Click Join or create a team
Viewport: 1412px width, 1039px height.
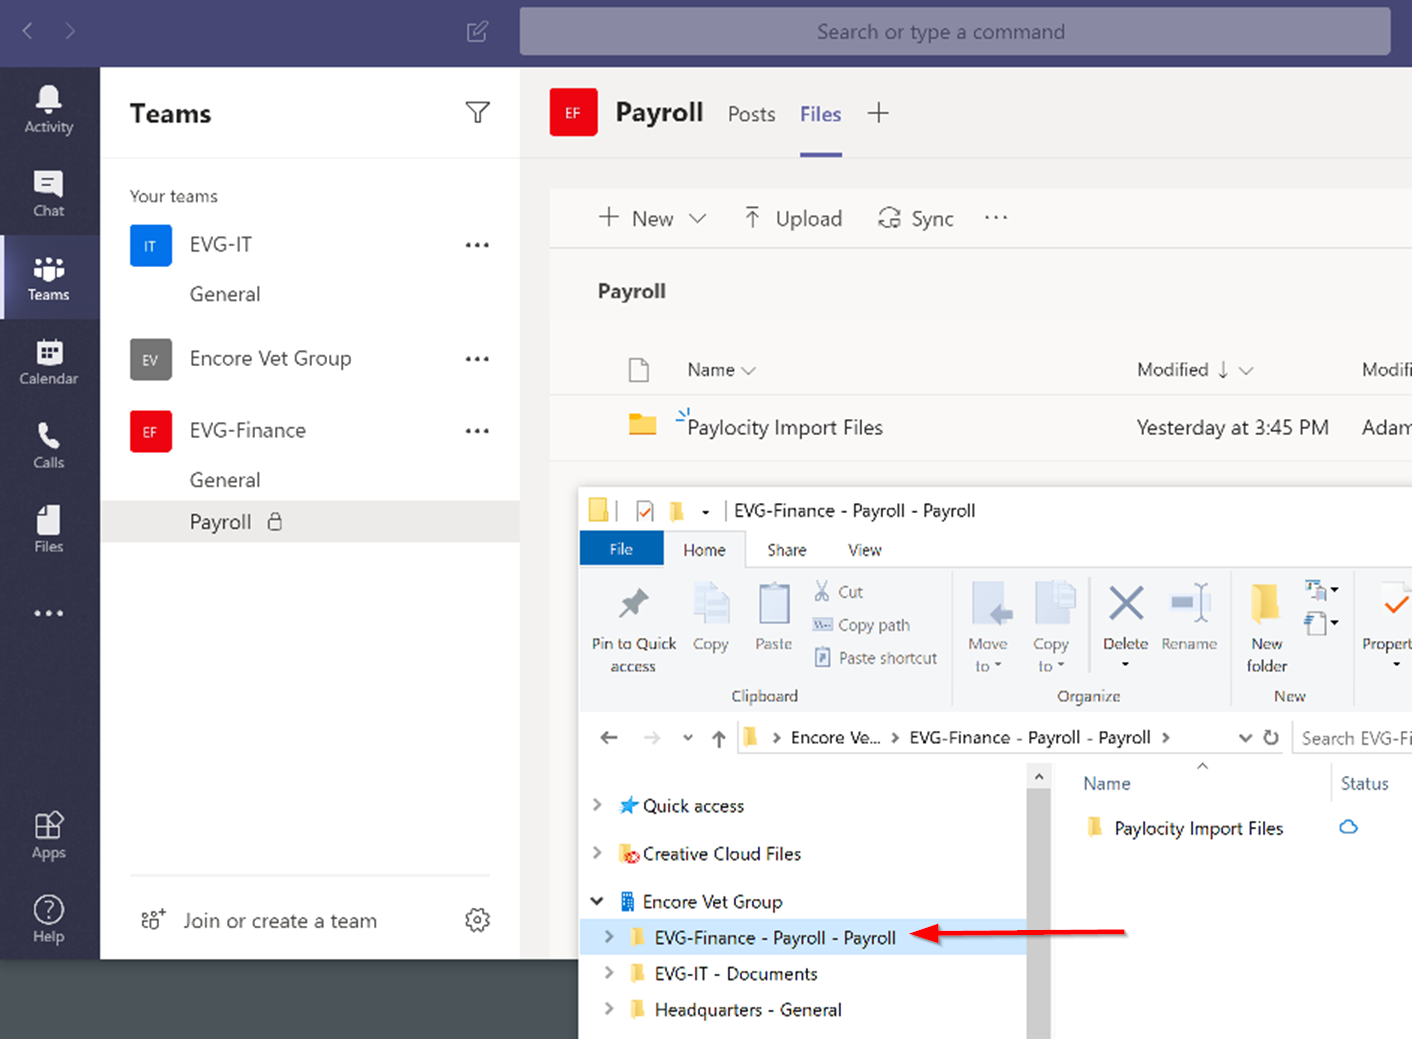tap(280, 920)
